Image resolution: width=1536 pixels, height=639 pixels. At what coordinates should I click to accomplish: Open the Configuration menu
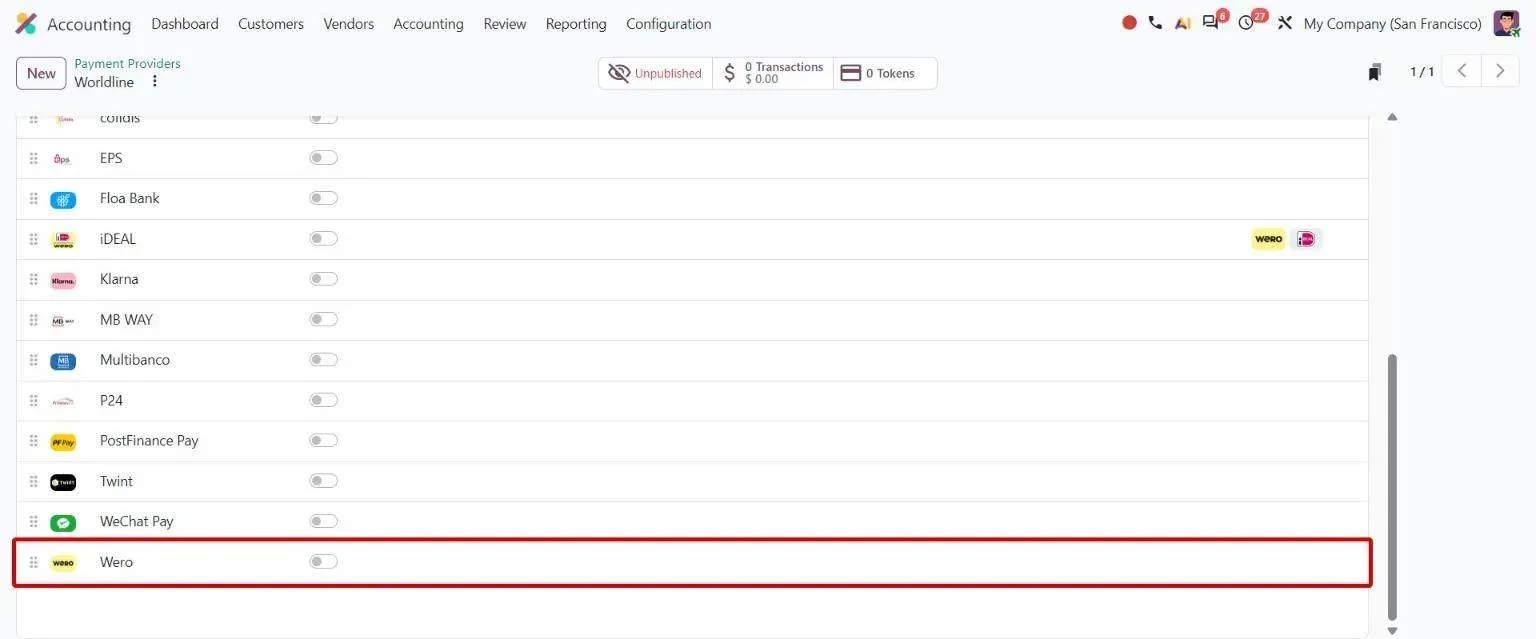[669, 23]
